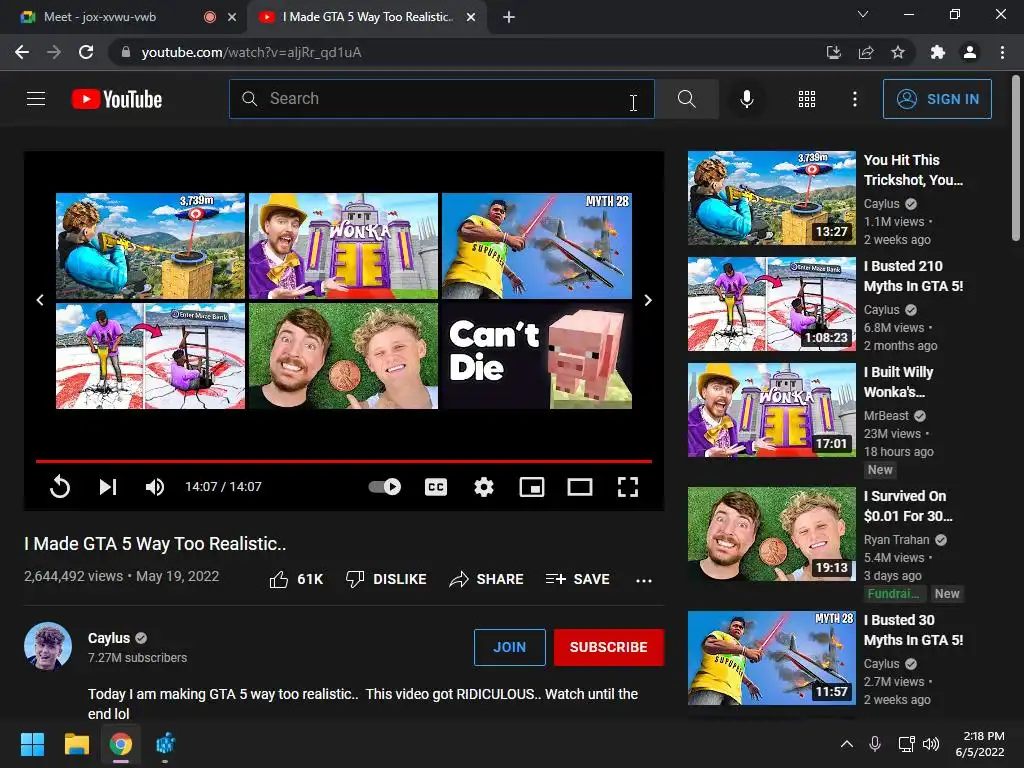Reload the current page
Viewport: 1024px width, 768px height.
(x=86, y=52)
